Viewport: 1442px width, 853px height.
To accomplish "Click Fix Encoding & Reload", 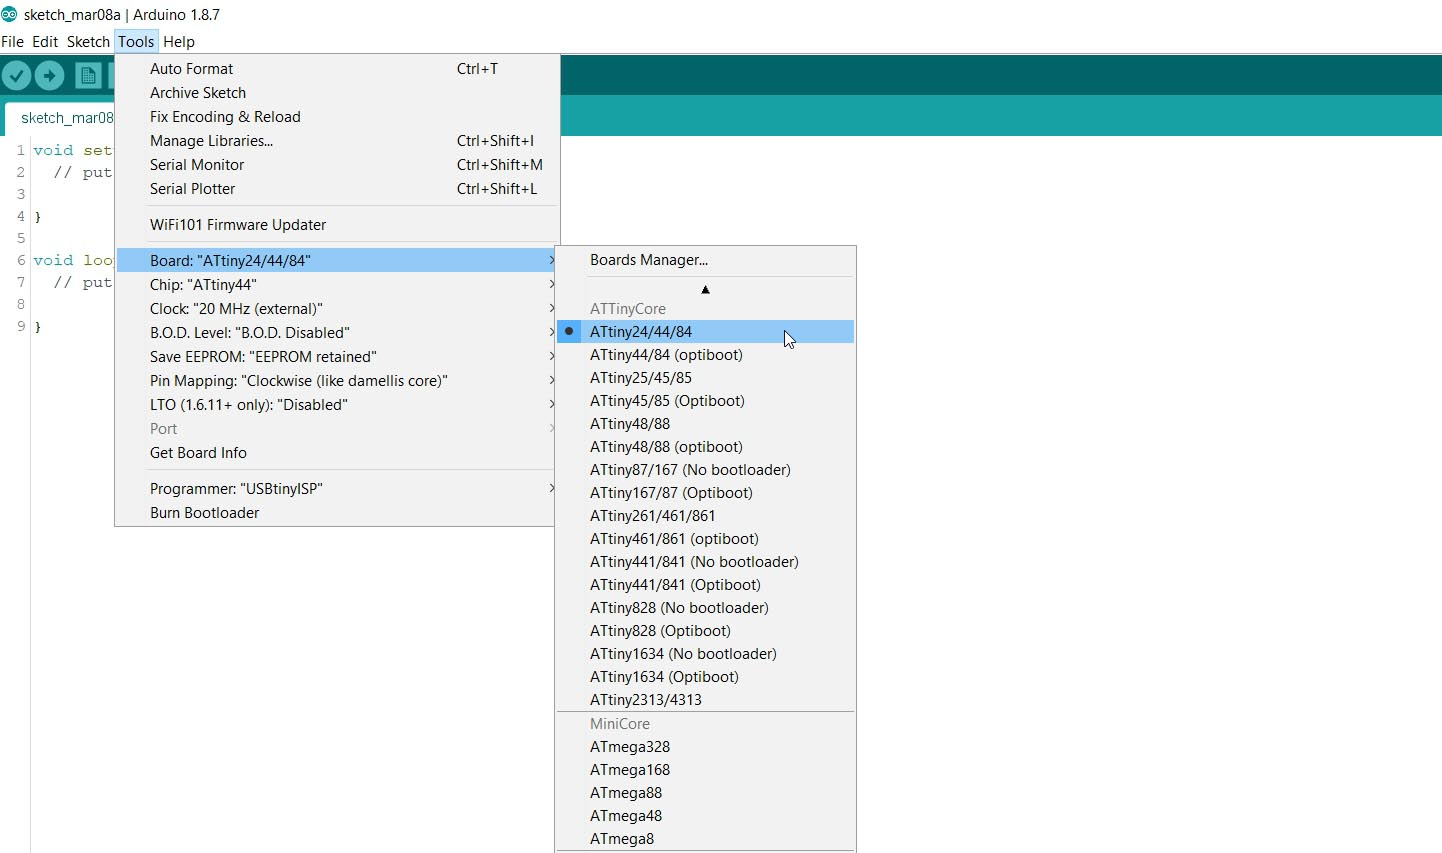I will coord(337,116).
